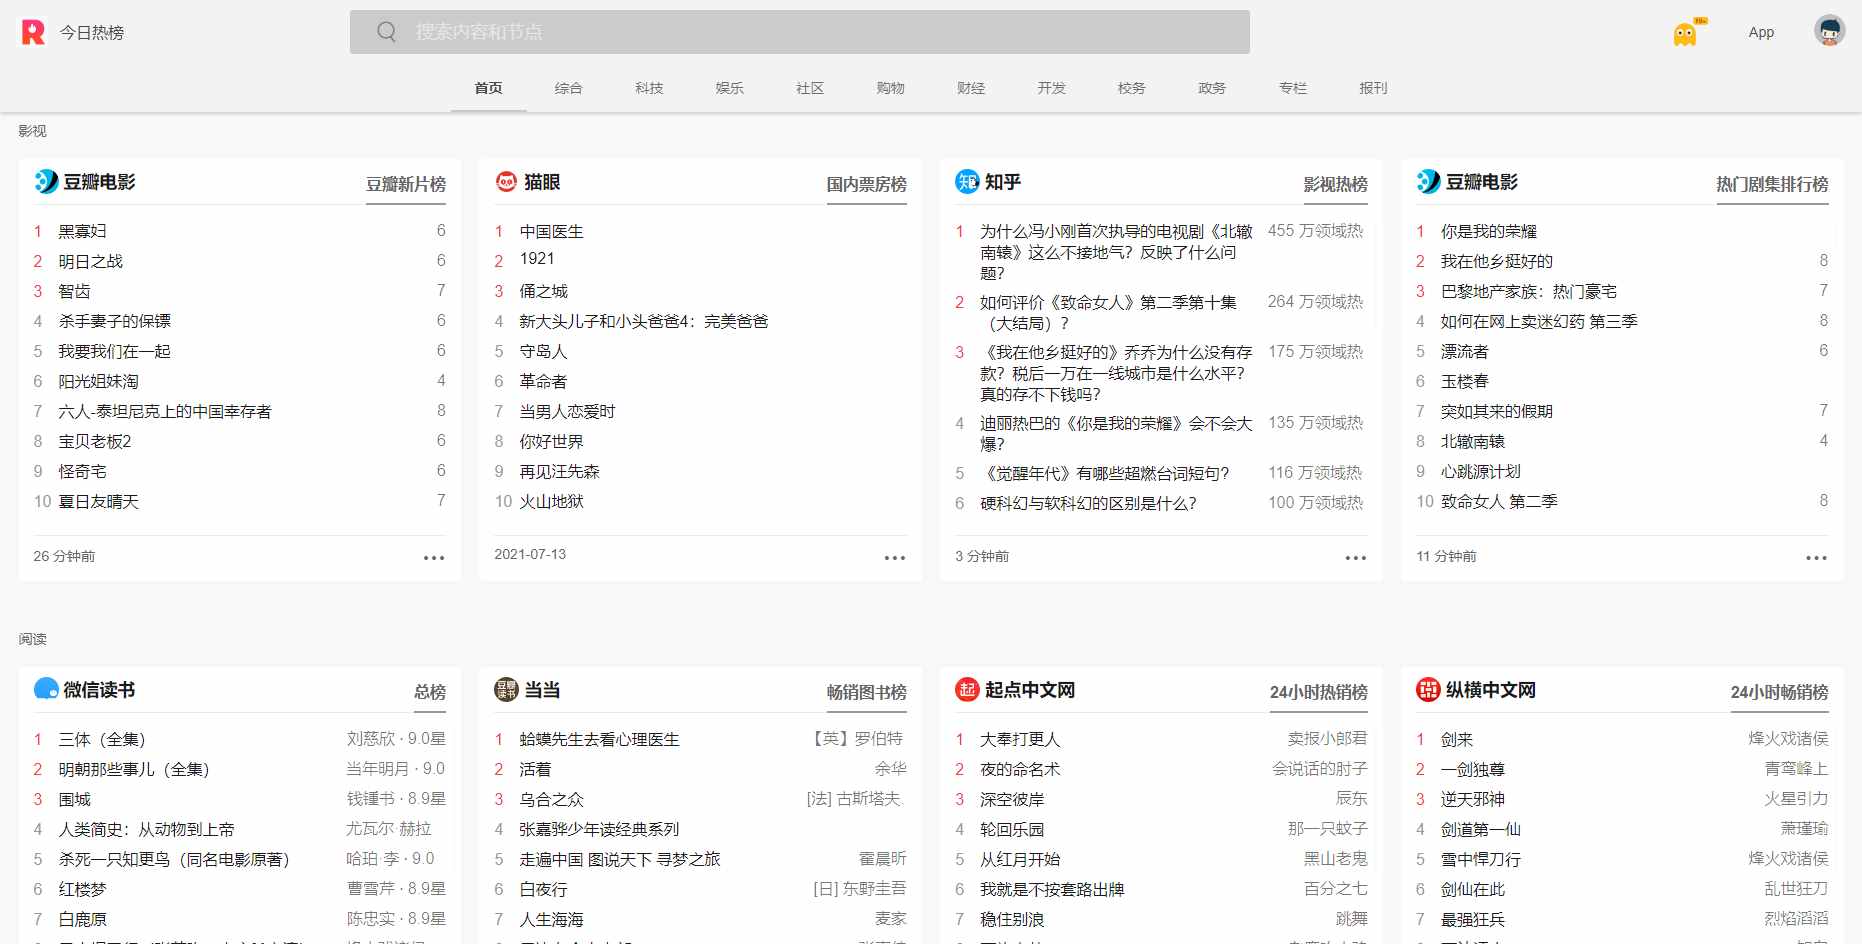This screenshot has height=944, width=1862.
Task: Open movie 中国医生 in 猫眼
Action: tap(551, 231)
